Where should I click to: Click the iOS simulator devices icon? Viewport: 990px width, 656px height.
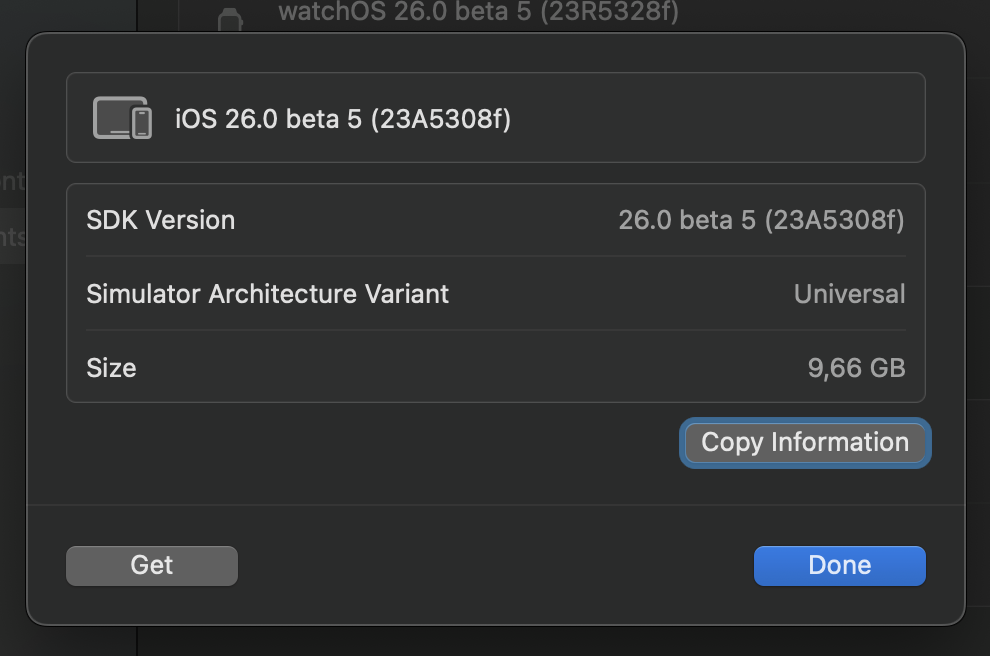click(x=122, y=117)
